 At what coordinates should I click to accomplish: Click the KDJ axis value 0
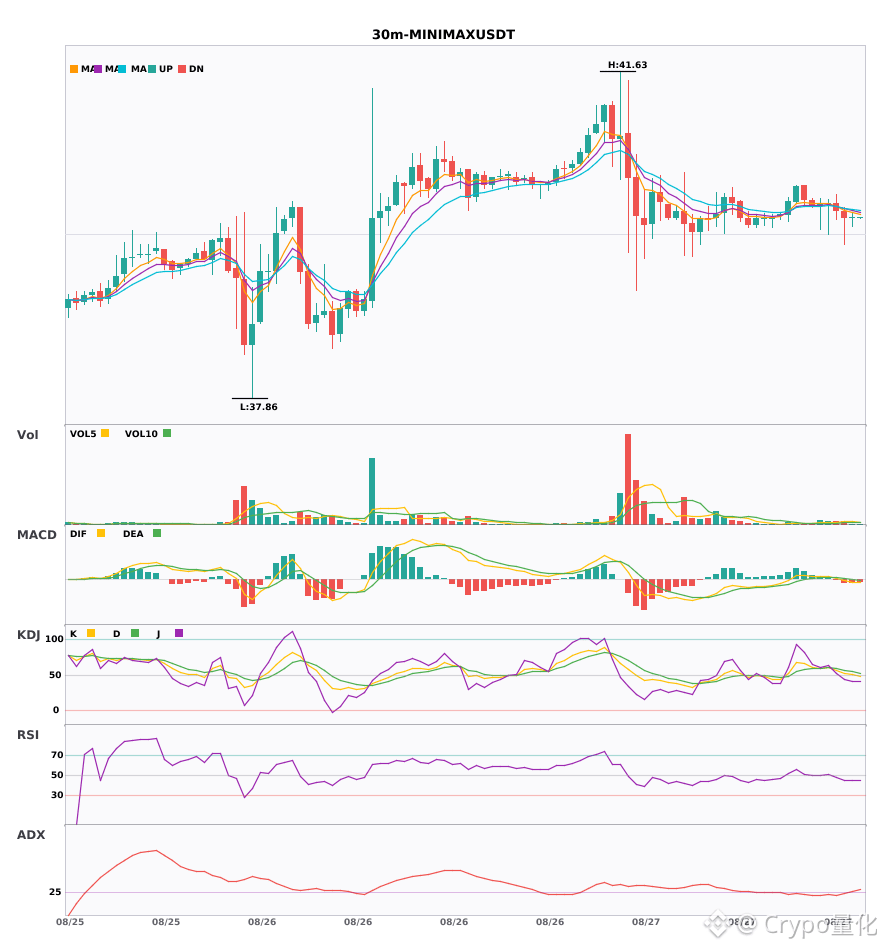tap(56, 710)
